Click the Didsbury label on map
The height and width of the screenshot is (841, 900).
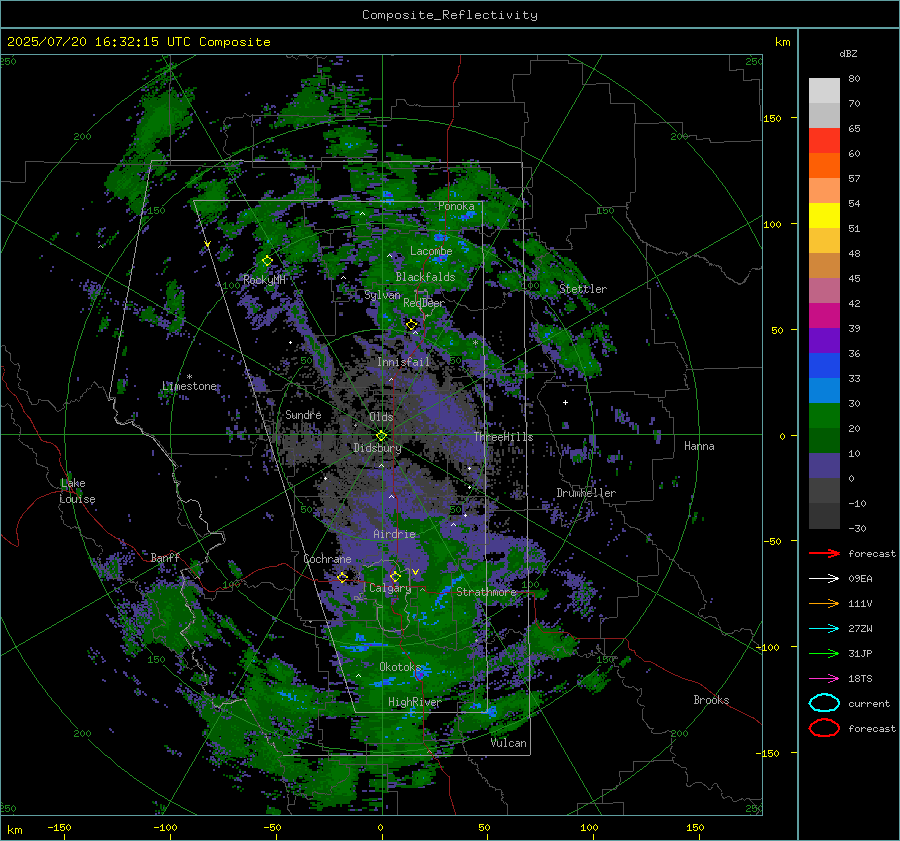pyautogui.click(x=377, y=448)
